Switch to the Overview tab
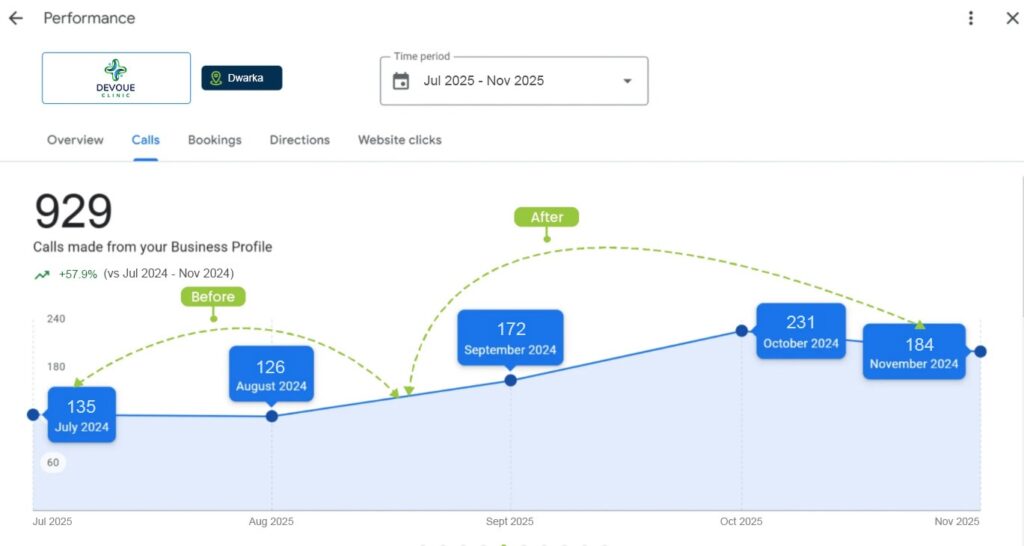 (75, 140)
